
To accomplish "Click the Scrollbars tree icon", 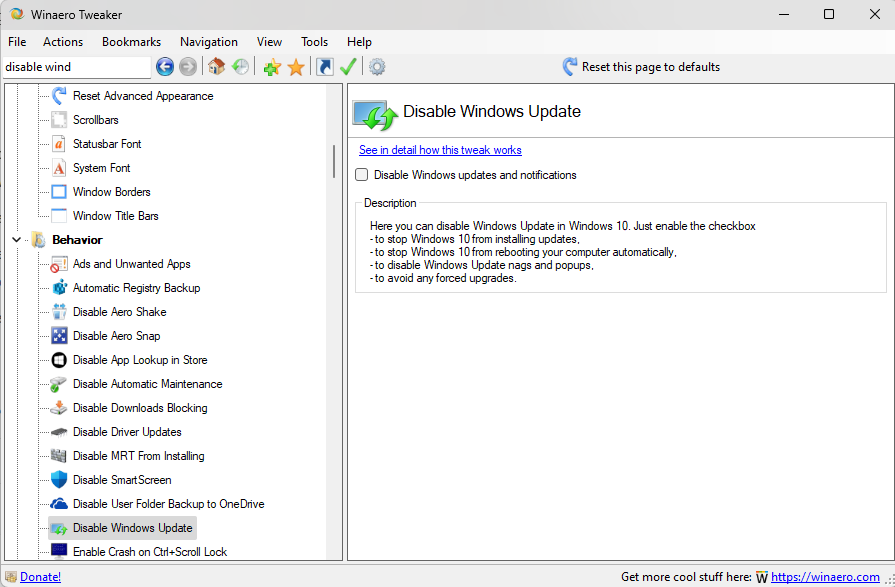I will (59, 120).
